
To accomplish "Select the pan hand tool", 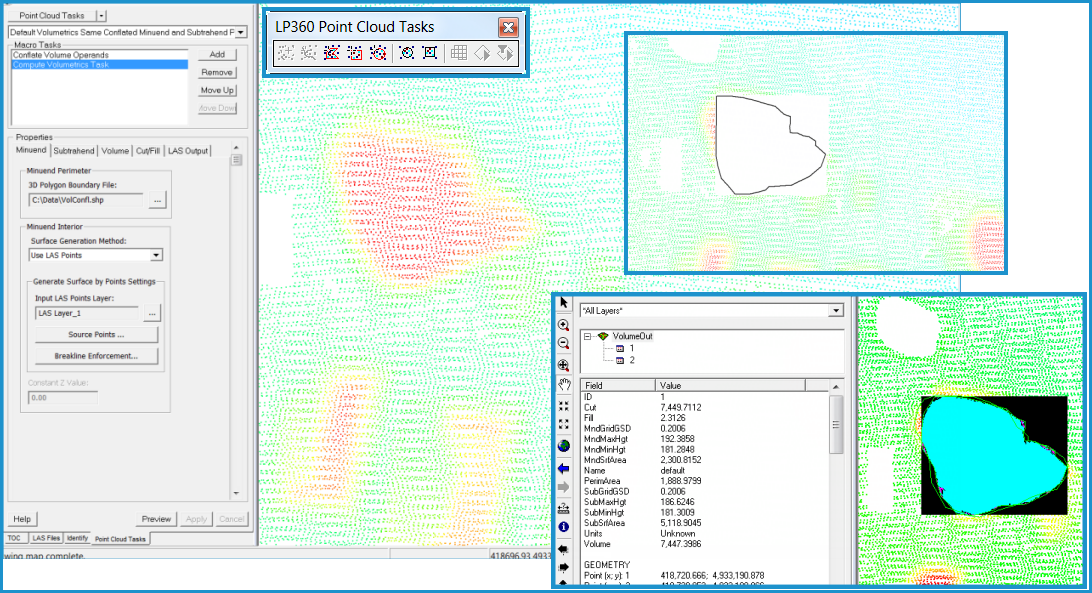I will click(x=564, y=384).
